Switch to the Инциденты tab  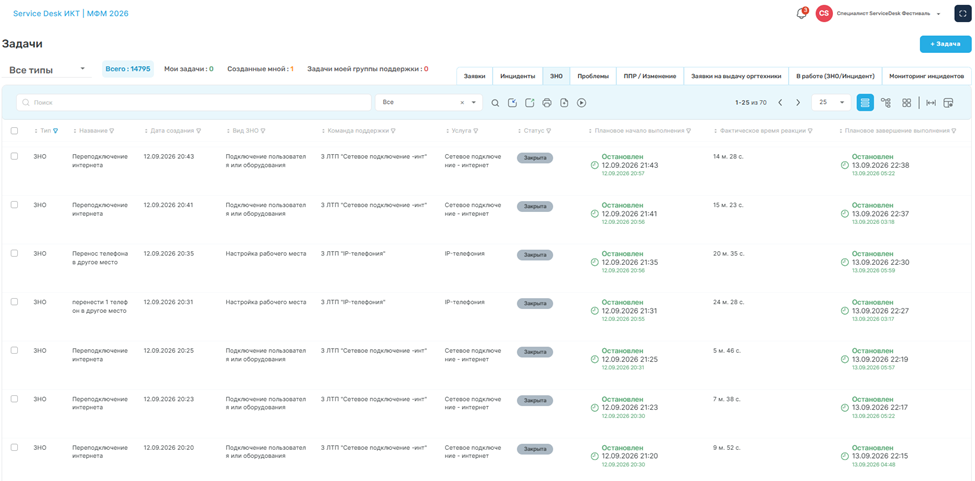click(x=517, y=76)
